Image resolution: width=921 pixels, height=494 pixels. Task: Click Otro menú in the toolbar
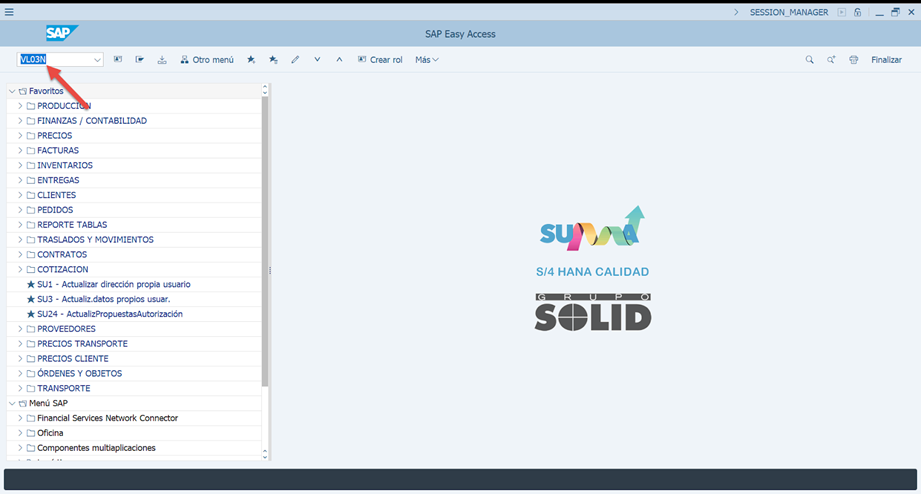[207, 60]
